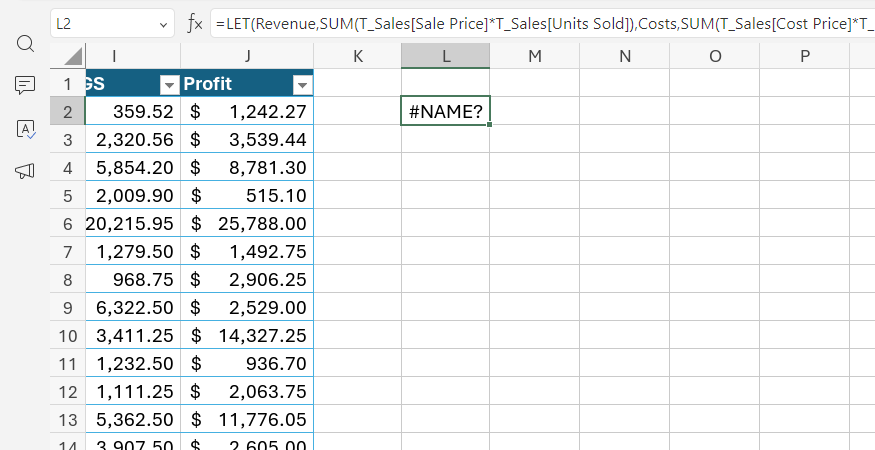Viewport: 875px width, 450px height.
Task: Select column K header
Action: click(357, 56)
